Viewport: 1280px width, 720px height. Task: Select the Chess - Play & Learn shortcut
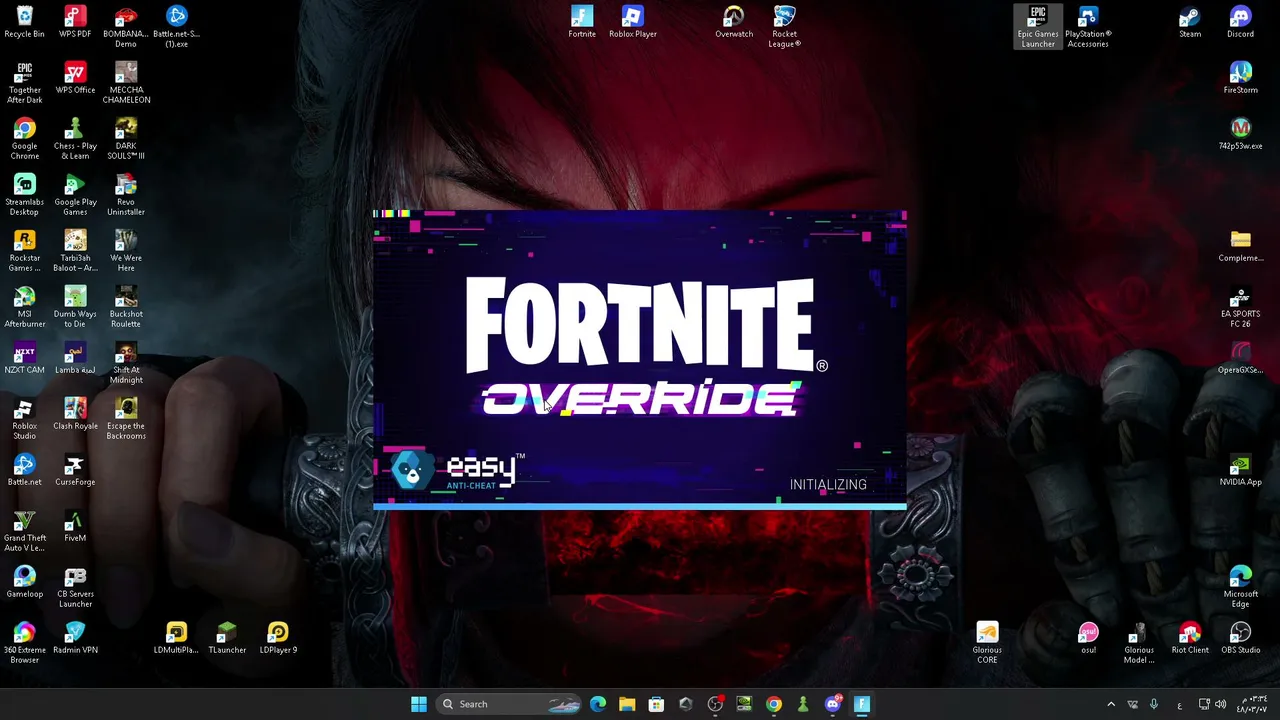(75, 139)
